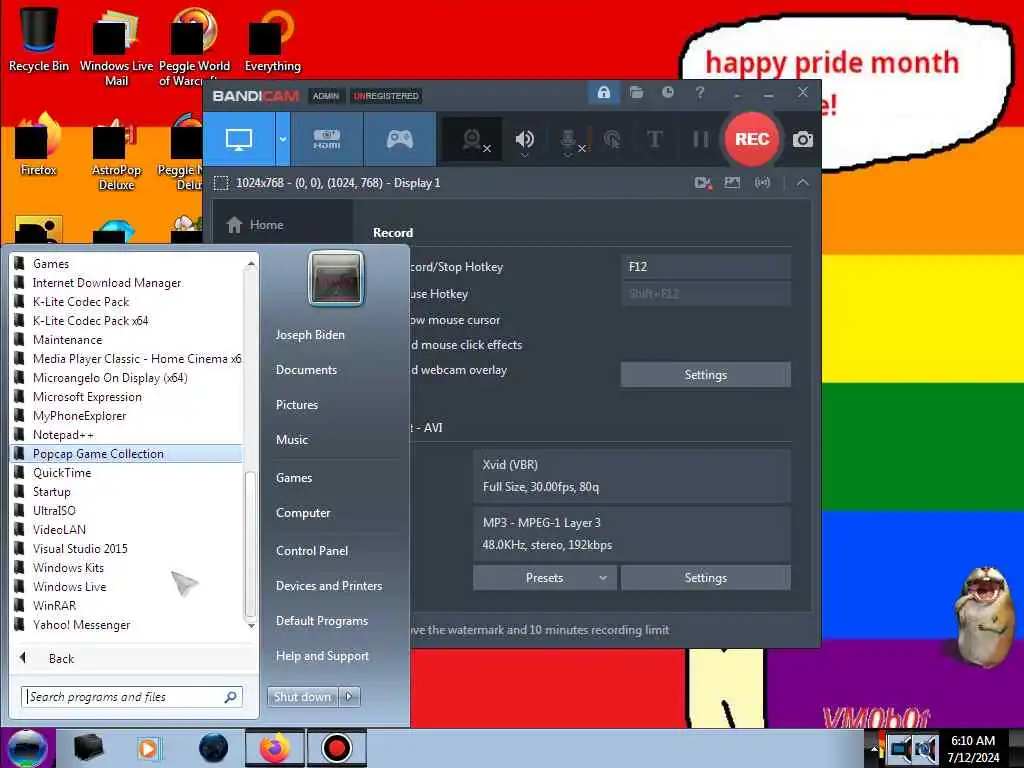Open Firefox from the taskbar
The height and width of the screenshot is (768, 1024).
pyautogui.click(x=275, y=748)
